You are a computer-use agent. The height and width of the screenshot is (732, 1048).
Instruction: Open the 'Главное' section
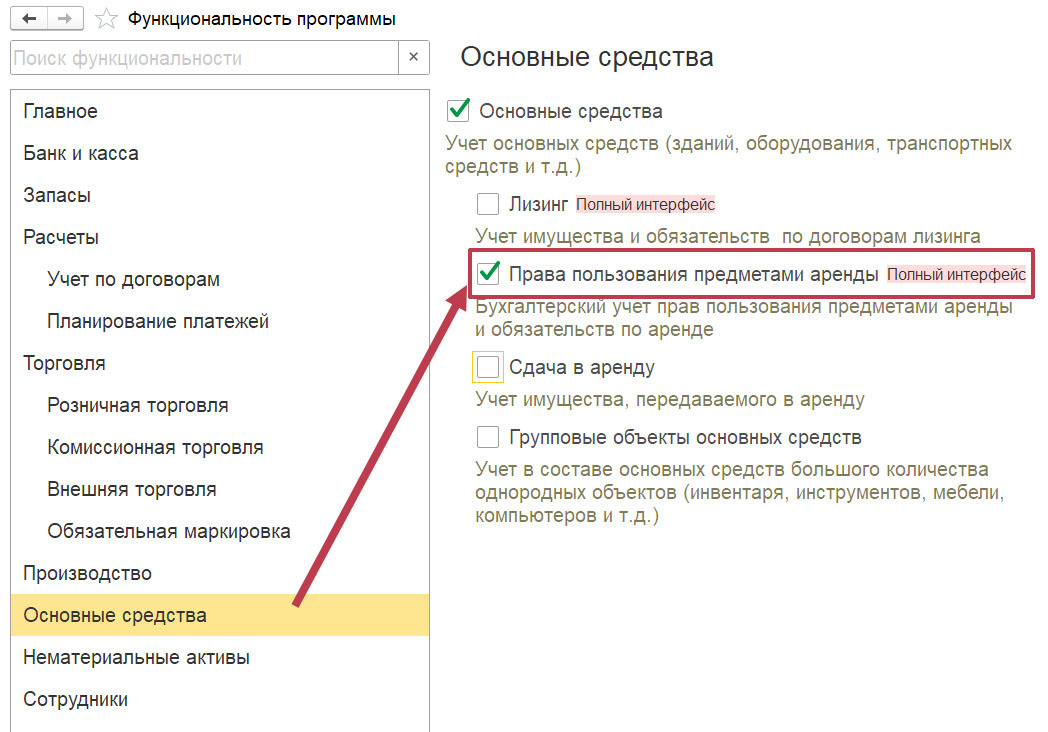[220, 111]
